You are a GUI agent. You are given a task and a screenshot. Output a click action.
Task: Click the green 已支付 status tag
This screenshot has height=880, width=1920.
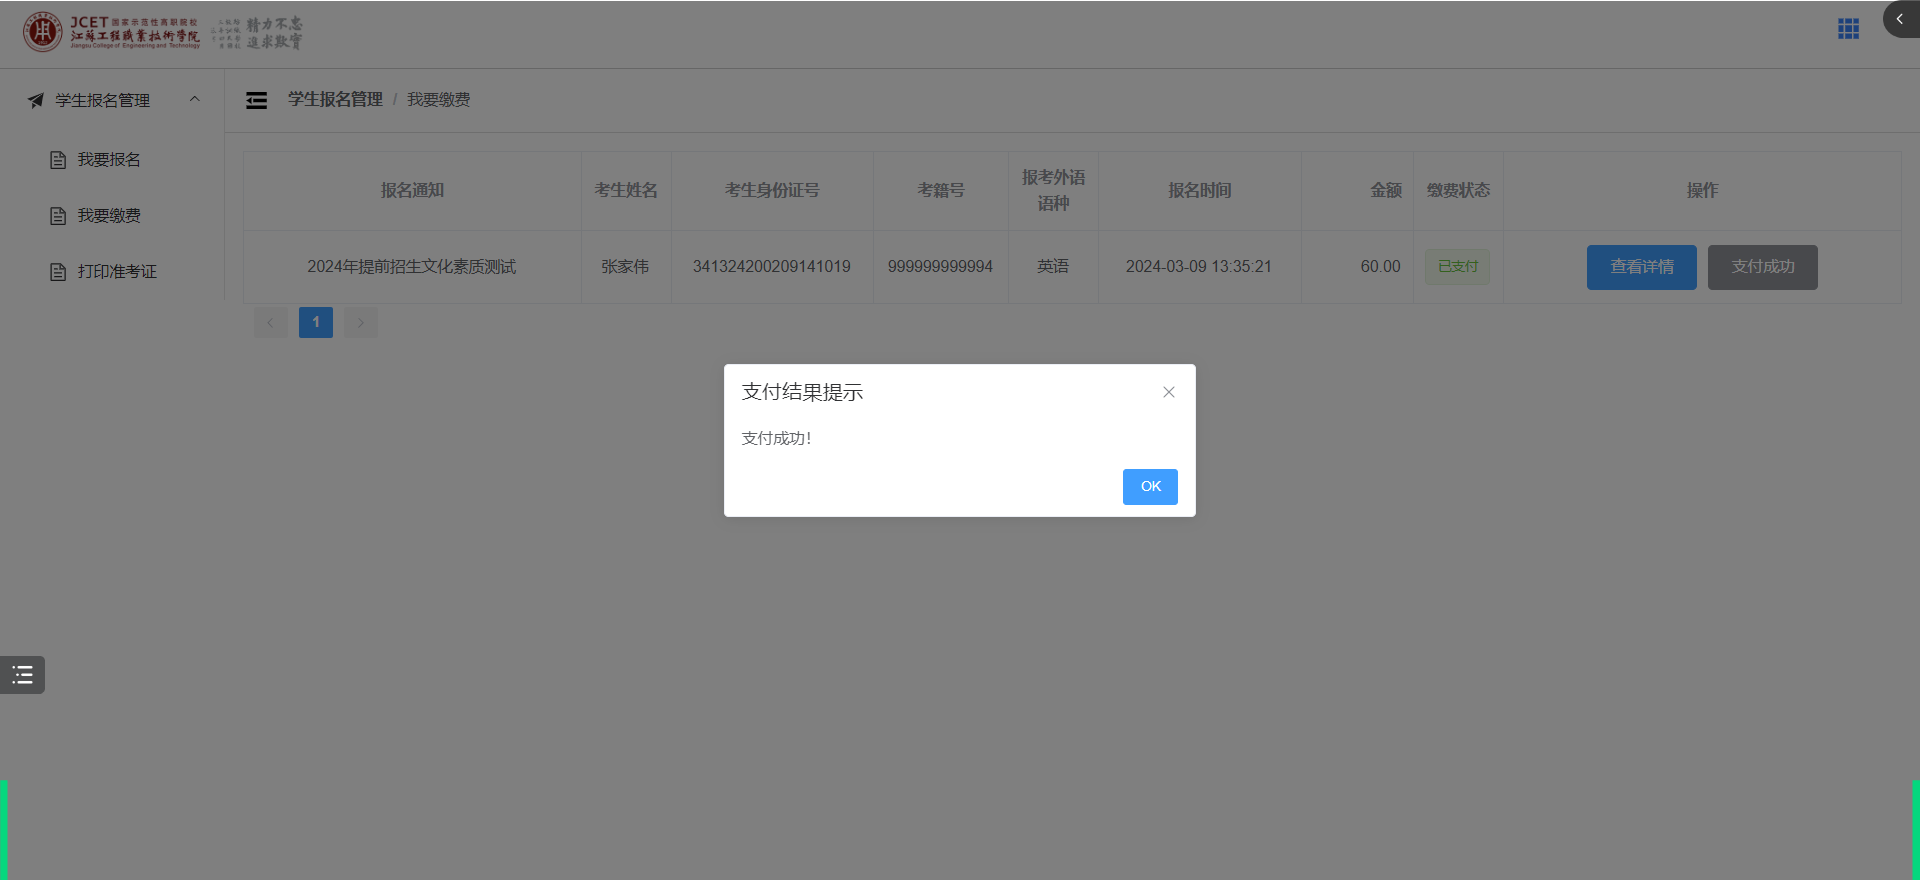1457,267
